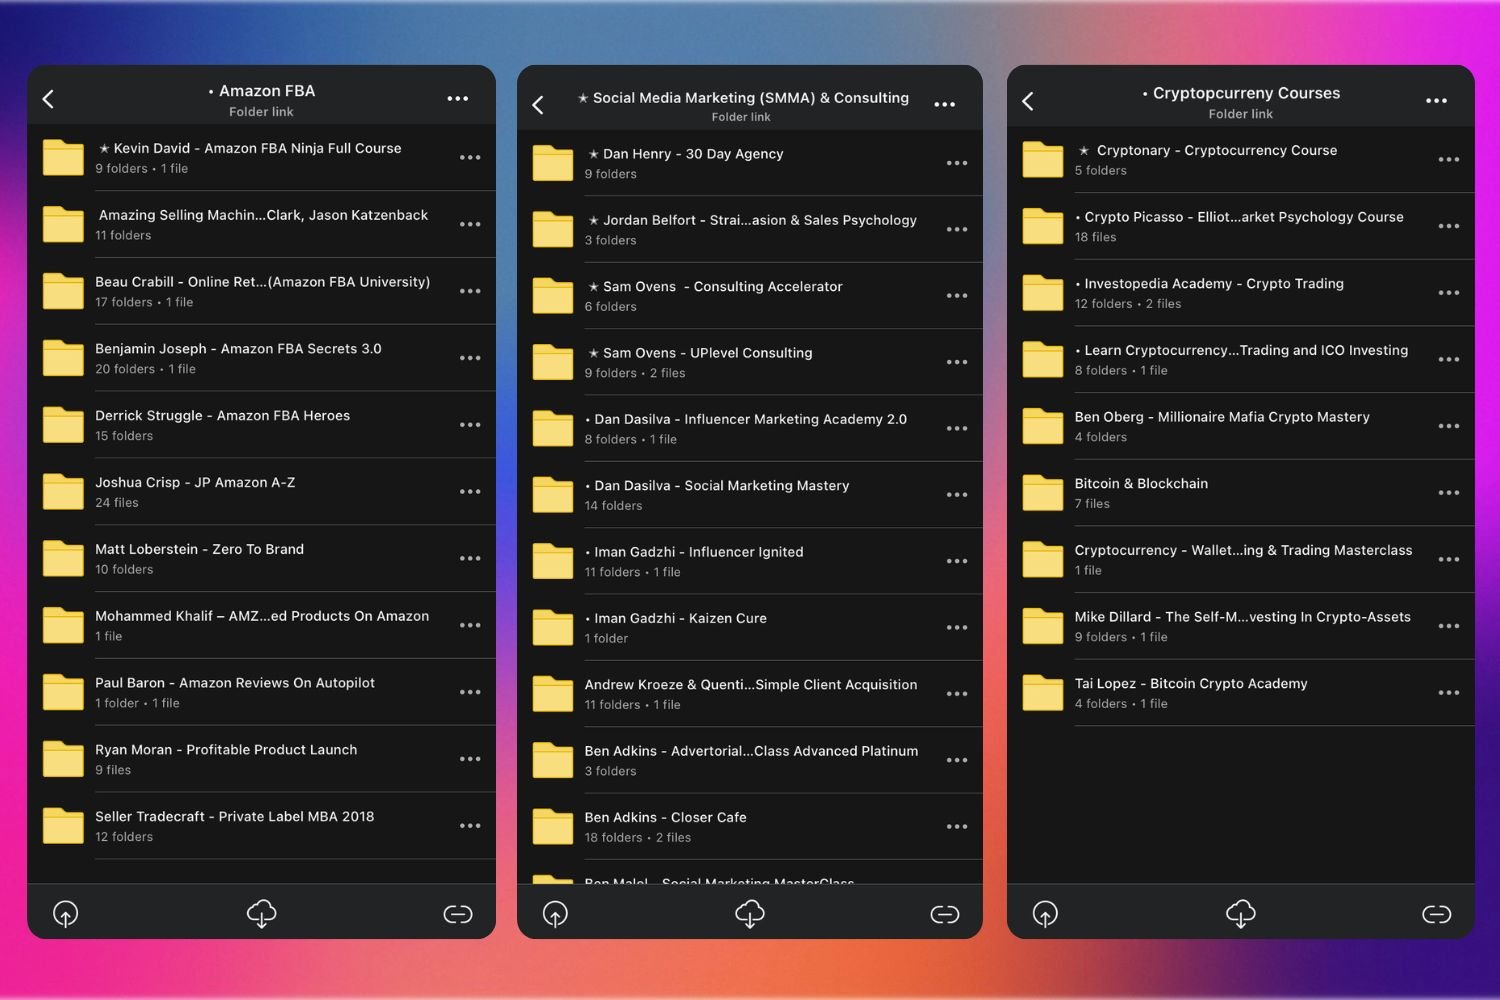Open Benjamin Joseph - Amazon FBA Secrets 3.0
The height and width of the screenshot is (1000, 1500).
pyautogui.click(x=262, y=358)
